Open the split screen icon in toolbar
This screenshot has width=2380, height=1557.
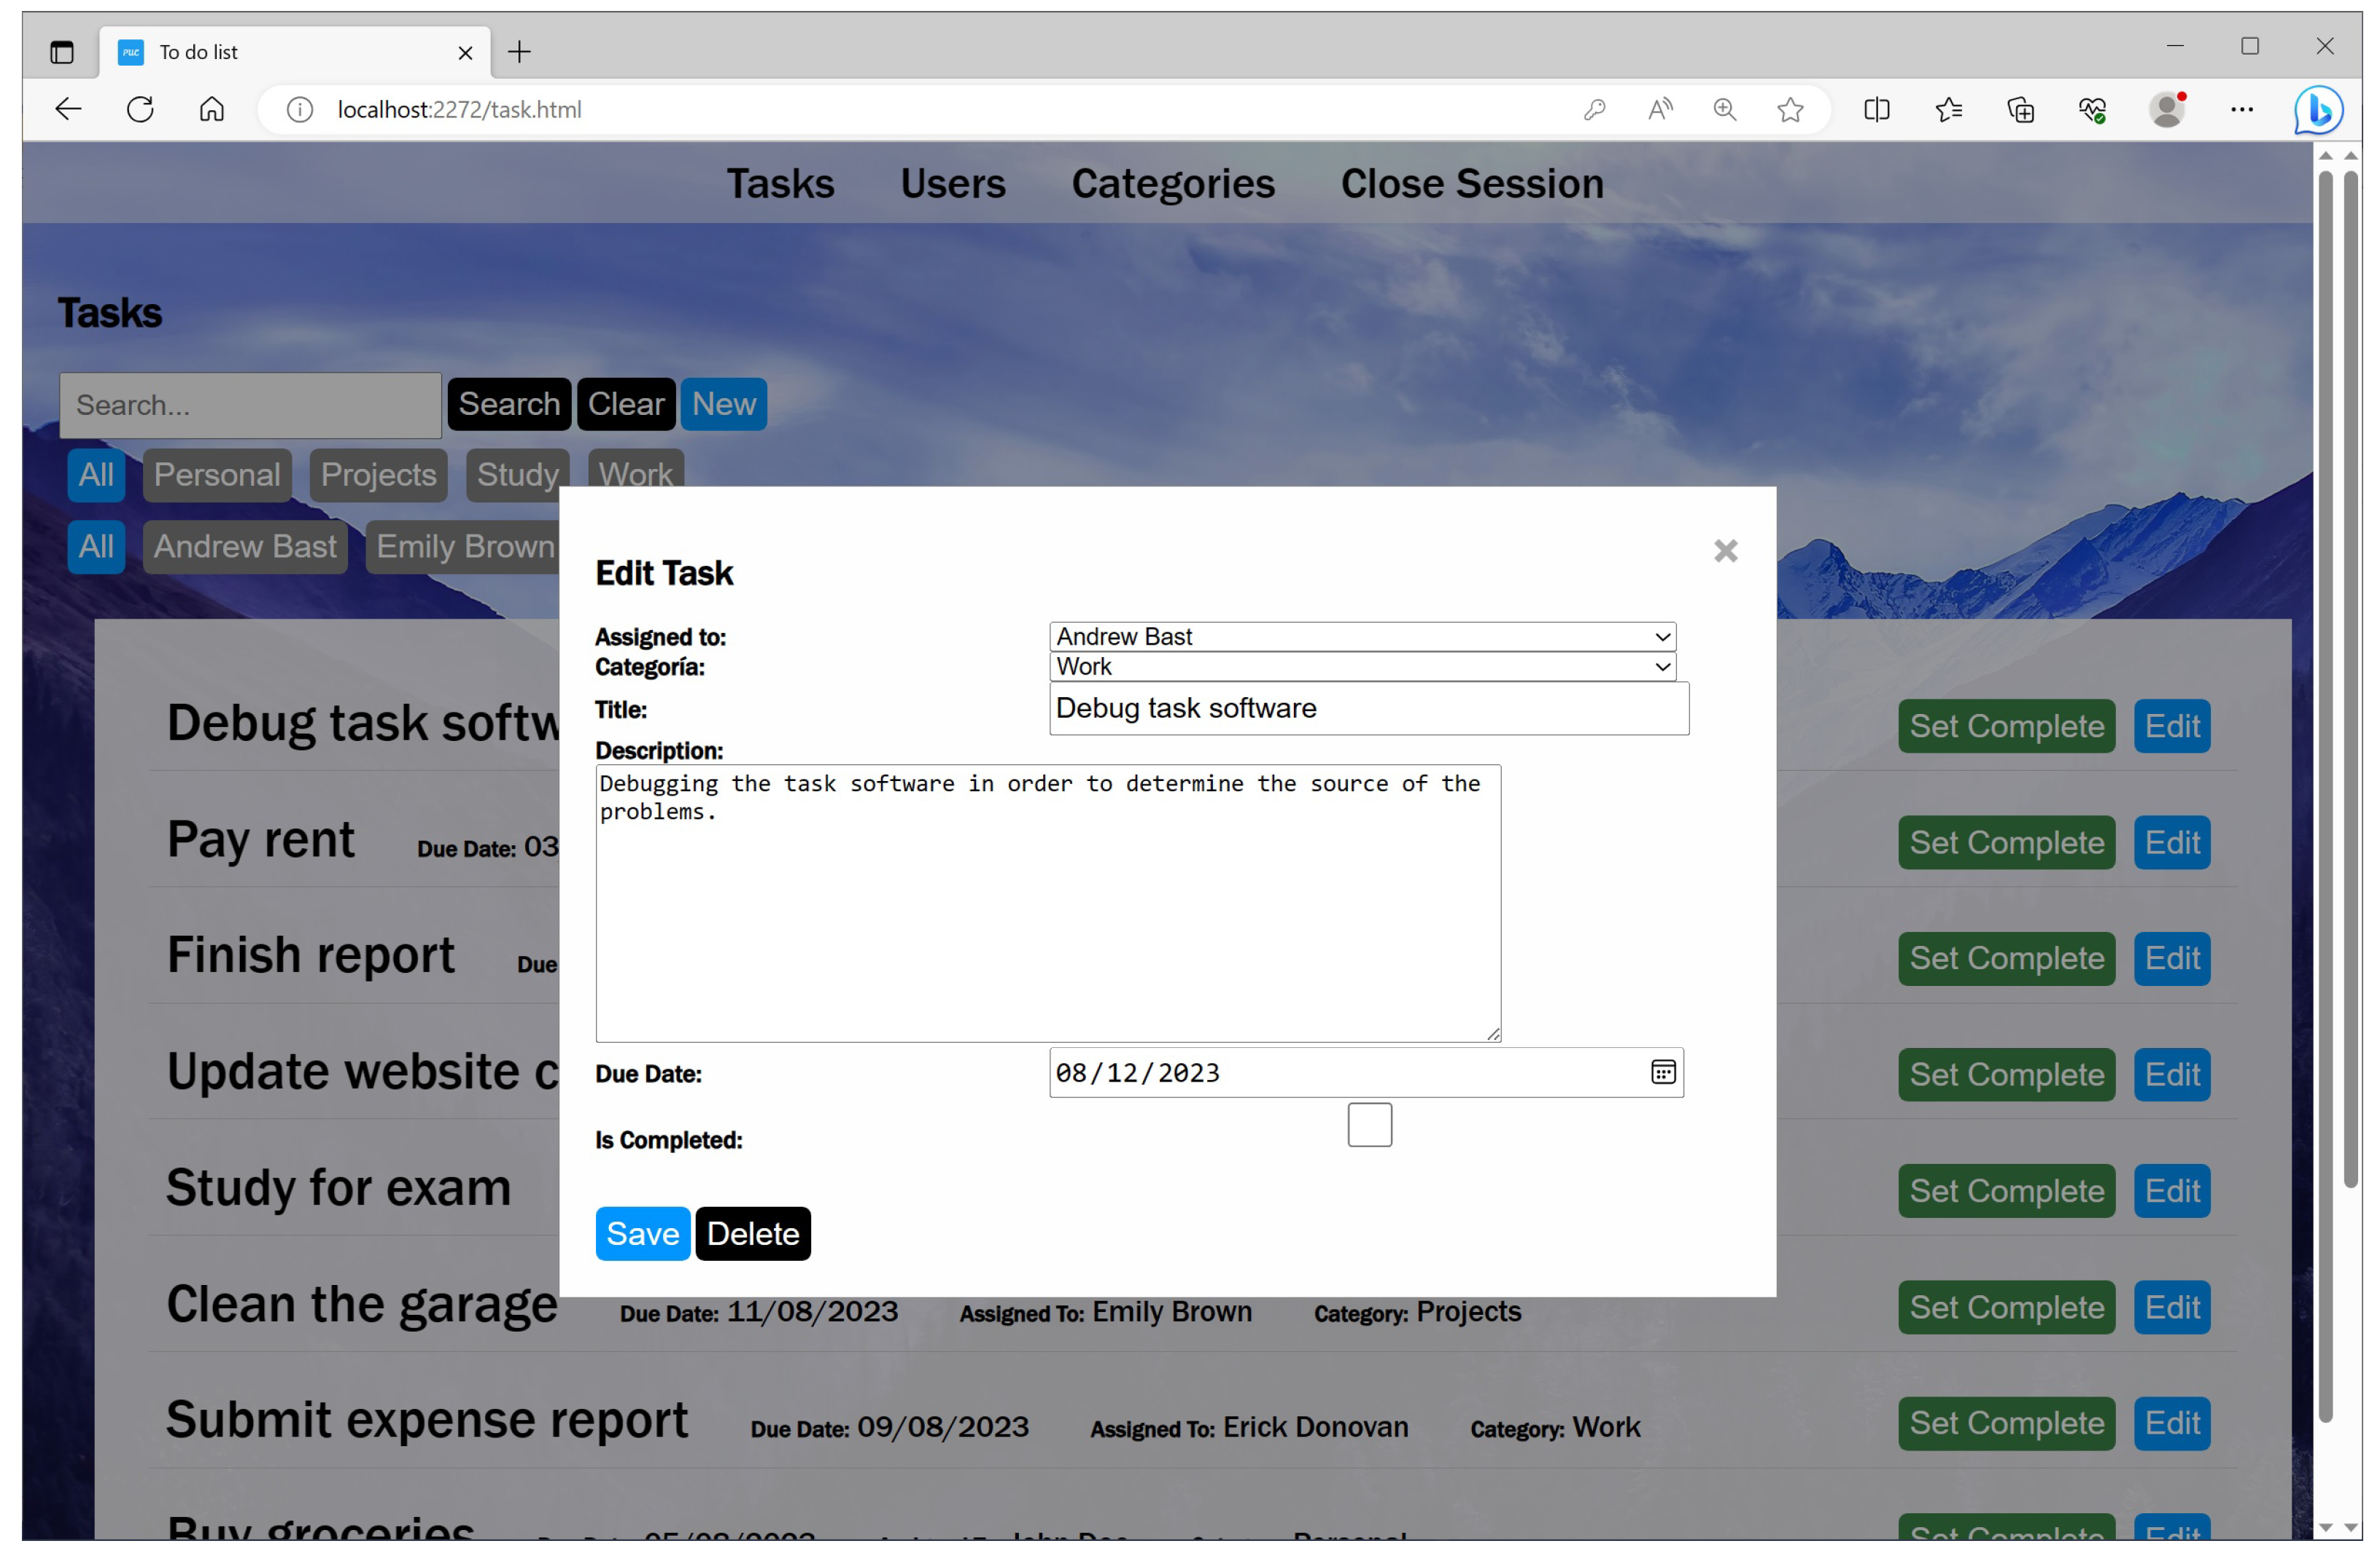click(1876, 109)
